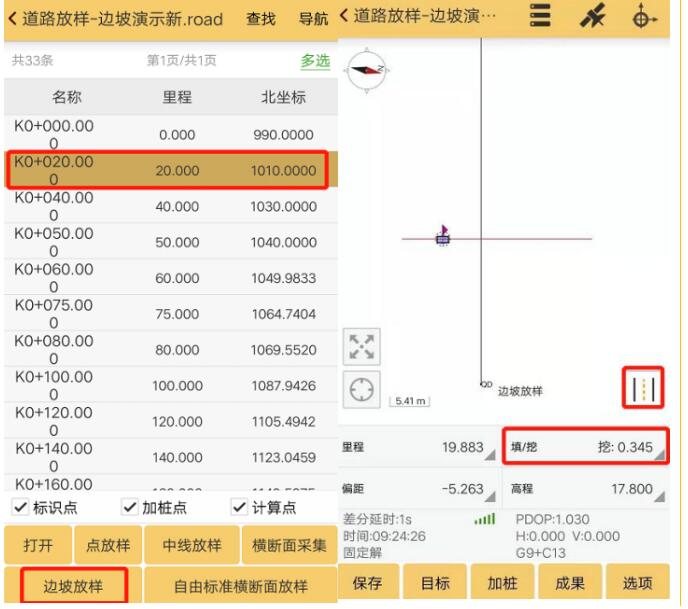Center map on current position
Image resolution: width=688 pixels, height=609 pixels.
point(362,390)
